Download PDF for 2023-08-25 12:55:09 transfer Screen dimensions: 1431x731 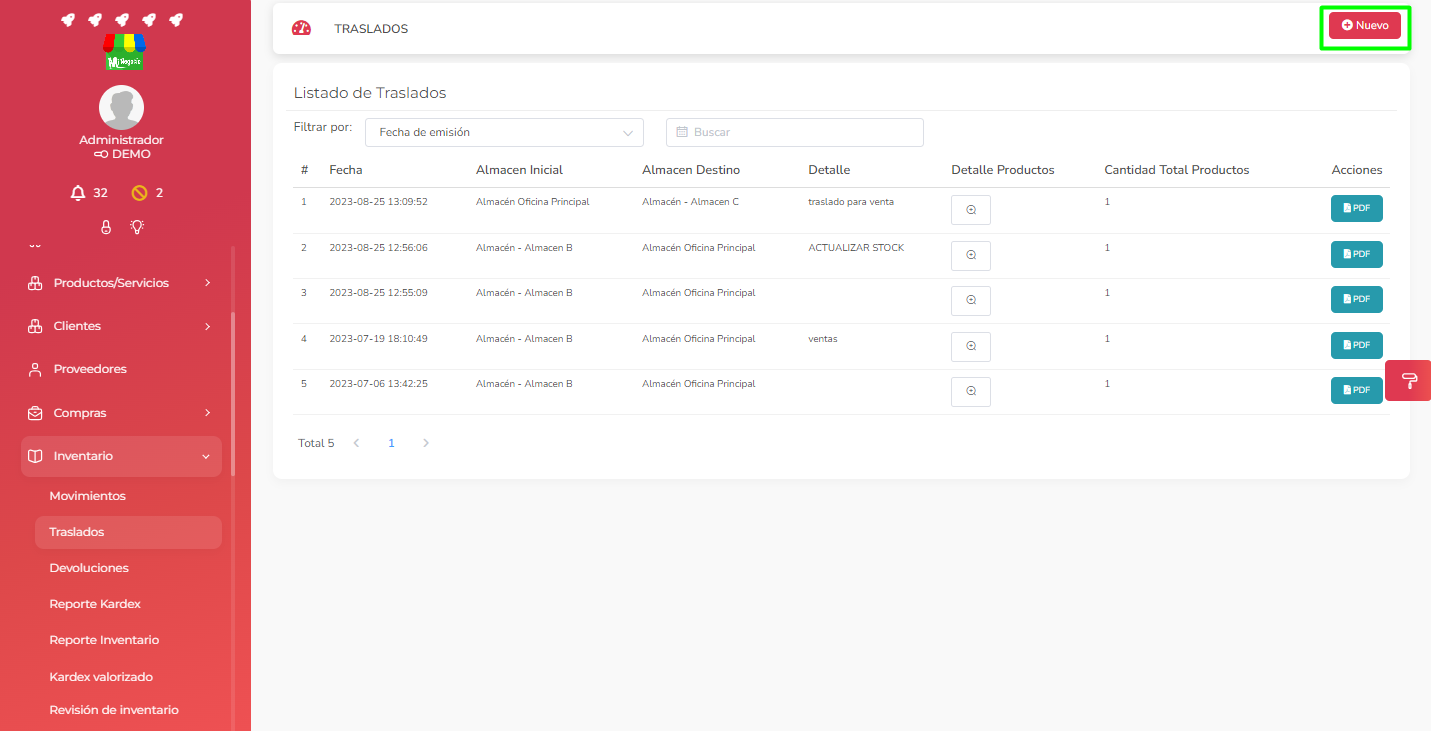1356,299
